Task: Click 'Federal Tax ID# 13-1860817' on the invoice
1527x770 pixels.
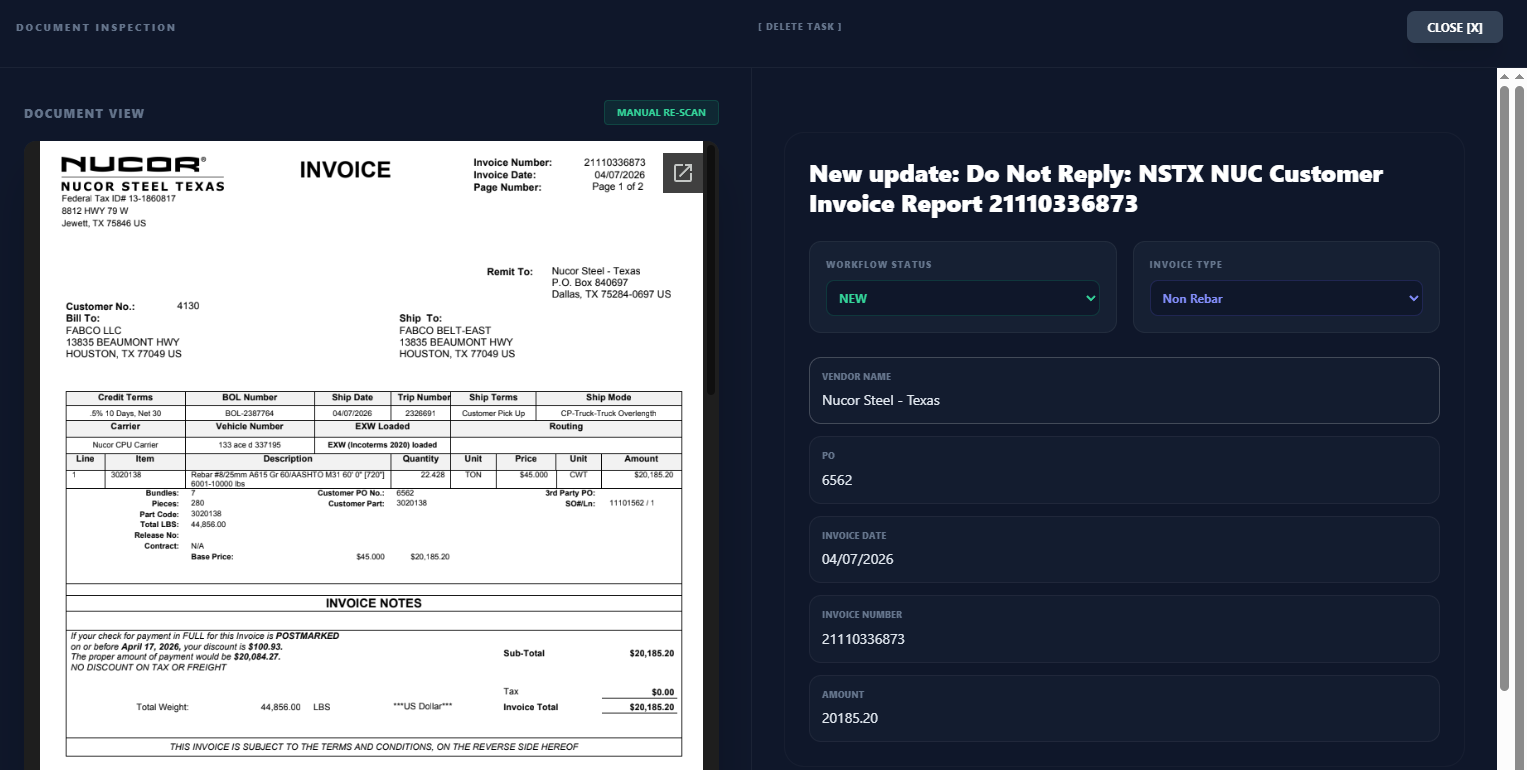Action: tap(119, 198)
